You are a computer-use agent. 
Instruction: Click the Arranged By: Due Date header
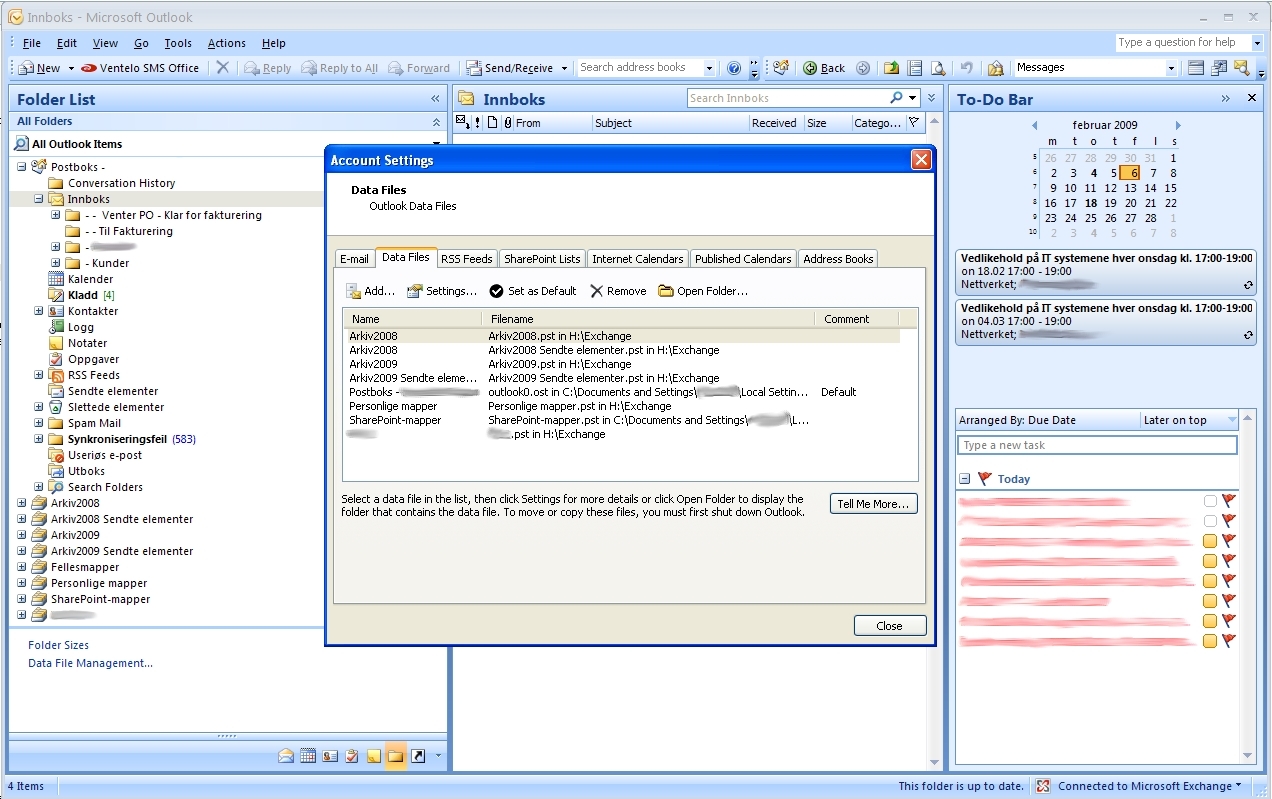point(1048,420)
